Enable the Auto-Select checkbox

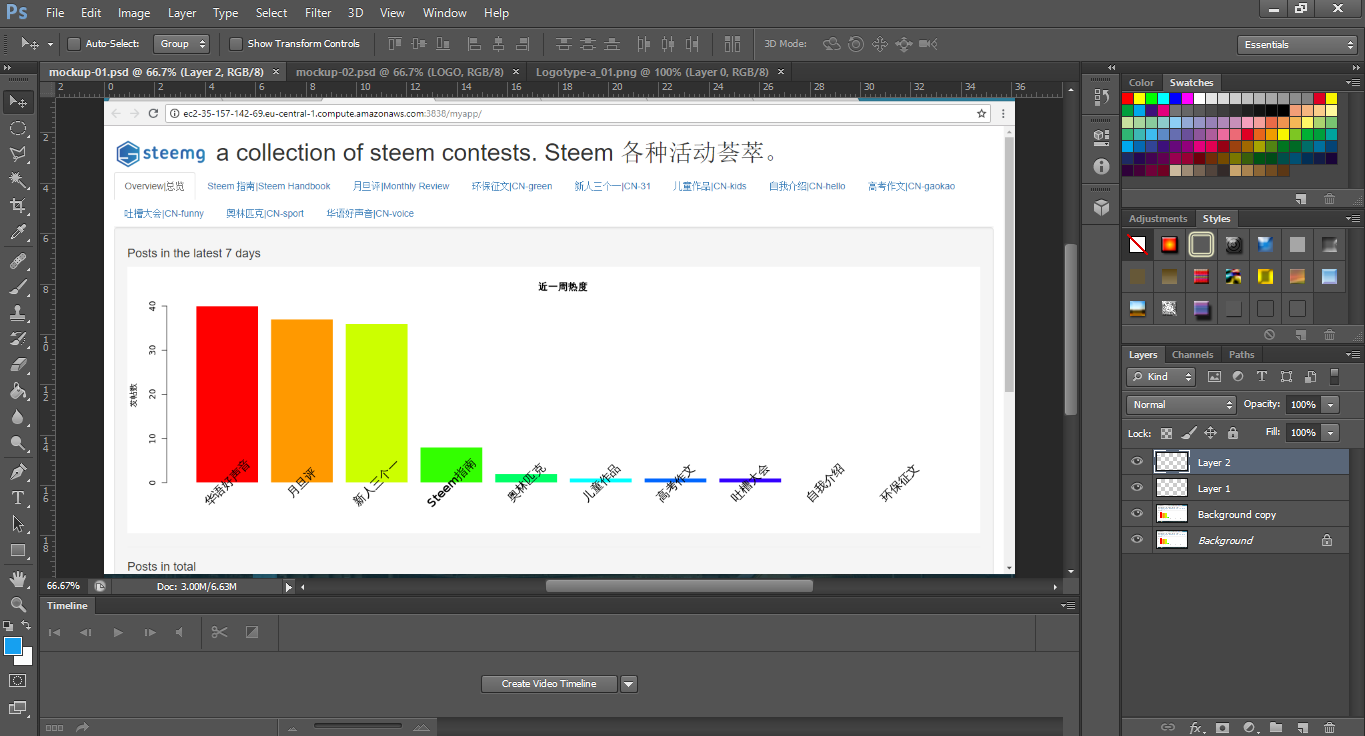(x=74, y=44)
